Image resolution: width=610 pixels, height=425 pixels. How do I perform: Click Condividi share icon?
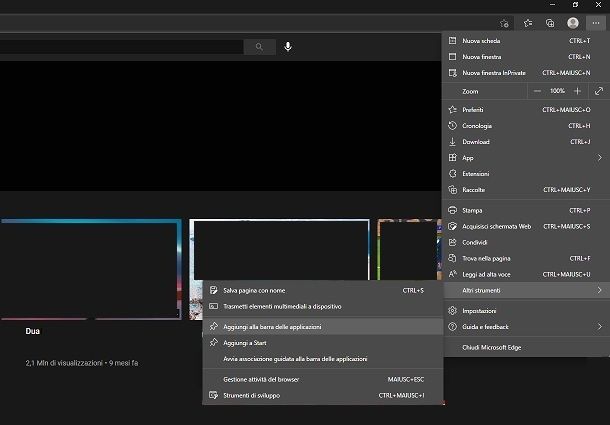452,242
